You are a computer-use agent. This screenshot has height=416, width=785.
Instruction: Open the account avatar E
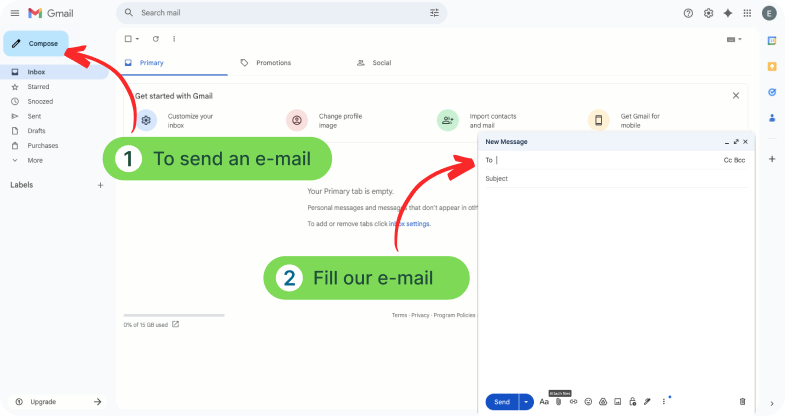click(x=769, y=14)
